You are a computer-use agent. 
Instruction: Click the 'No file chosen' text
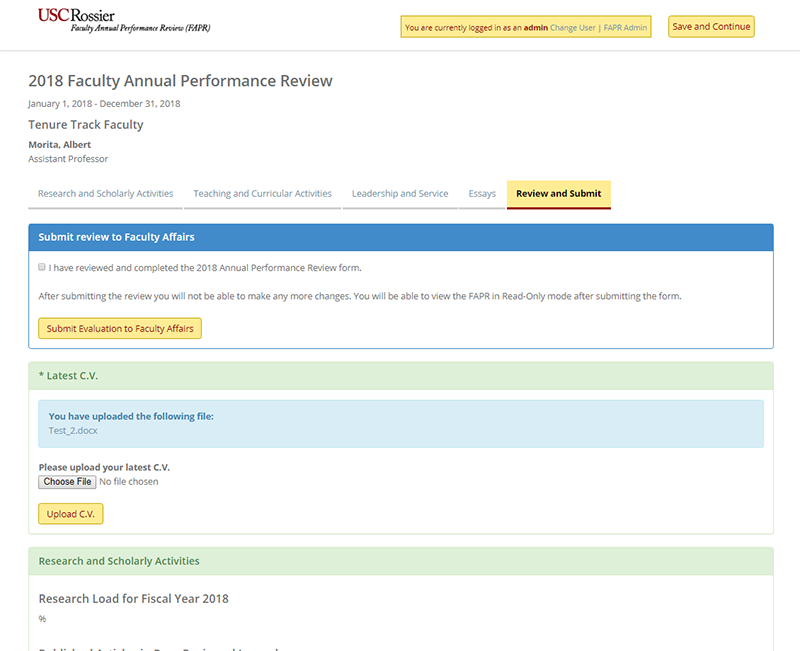(x=129, y=482)
